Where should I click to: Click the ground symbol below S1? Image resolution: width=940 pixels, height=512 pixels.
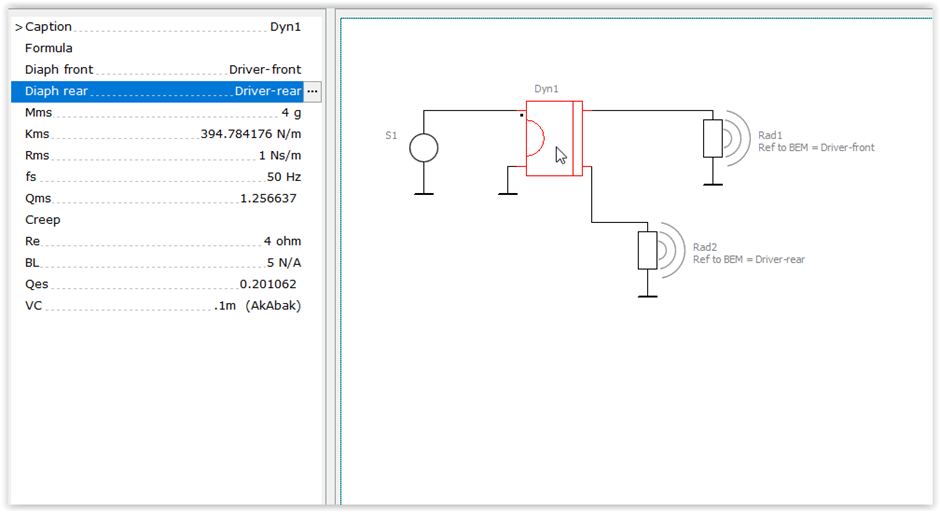point(423,191)
